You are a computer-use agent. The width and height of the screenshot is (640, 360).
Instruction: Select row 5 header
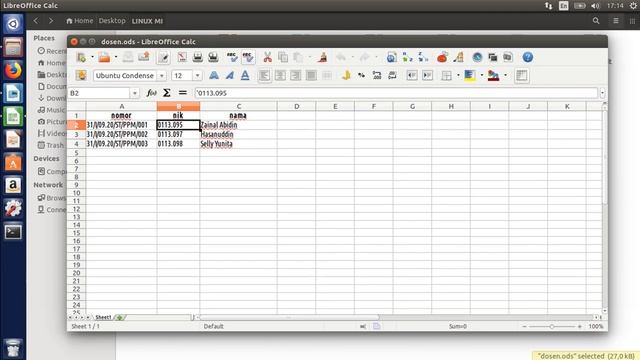[76, 153]
